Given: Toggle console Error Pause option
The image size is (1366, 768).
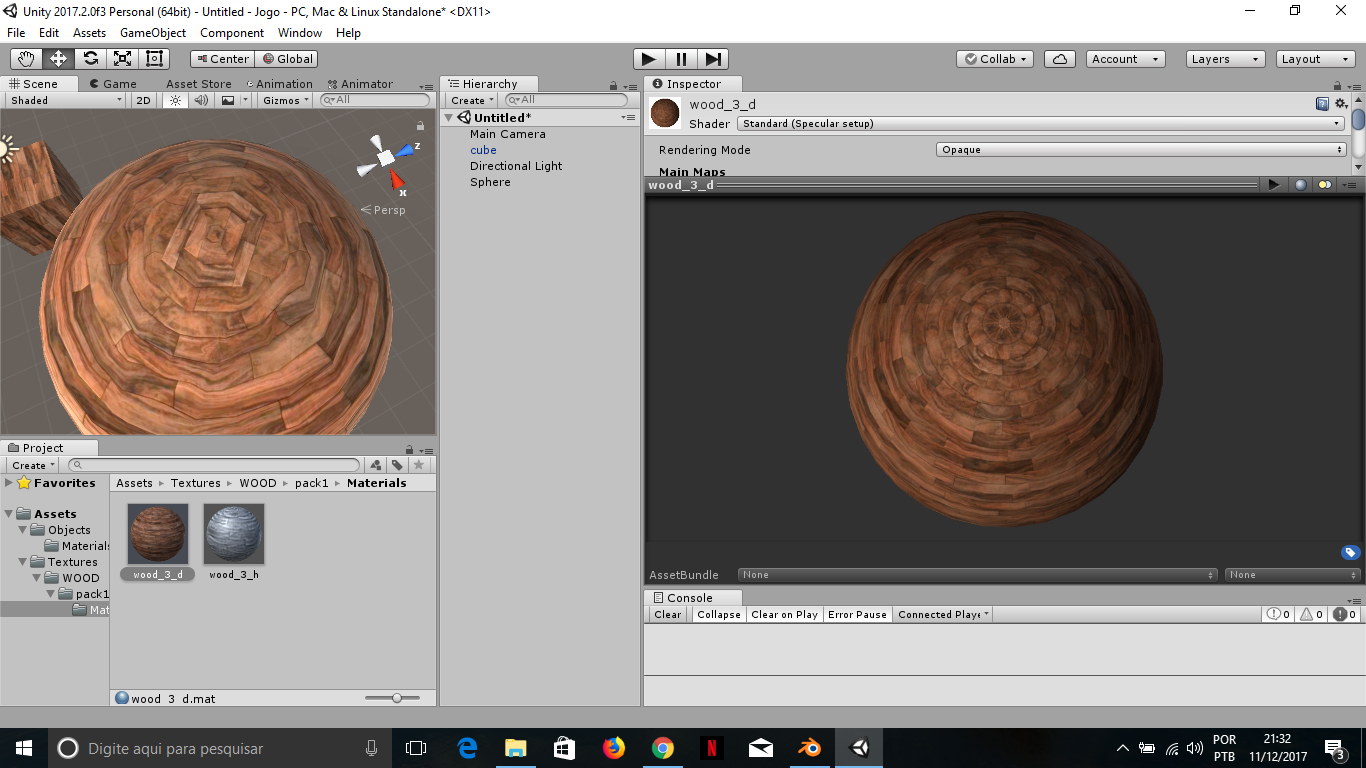Looking at the screenshot, I should point(857,614).
